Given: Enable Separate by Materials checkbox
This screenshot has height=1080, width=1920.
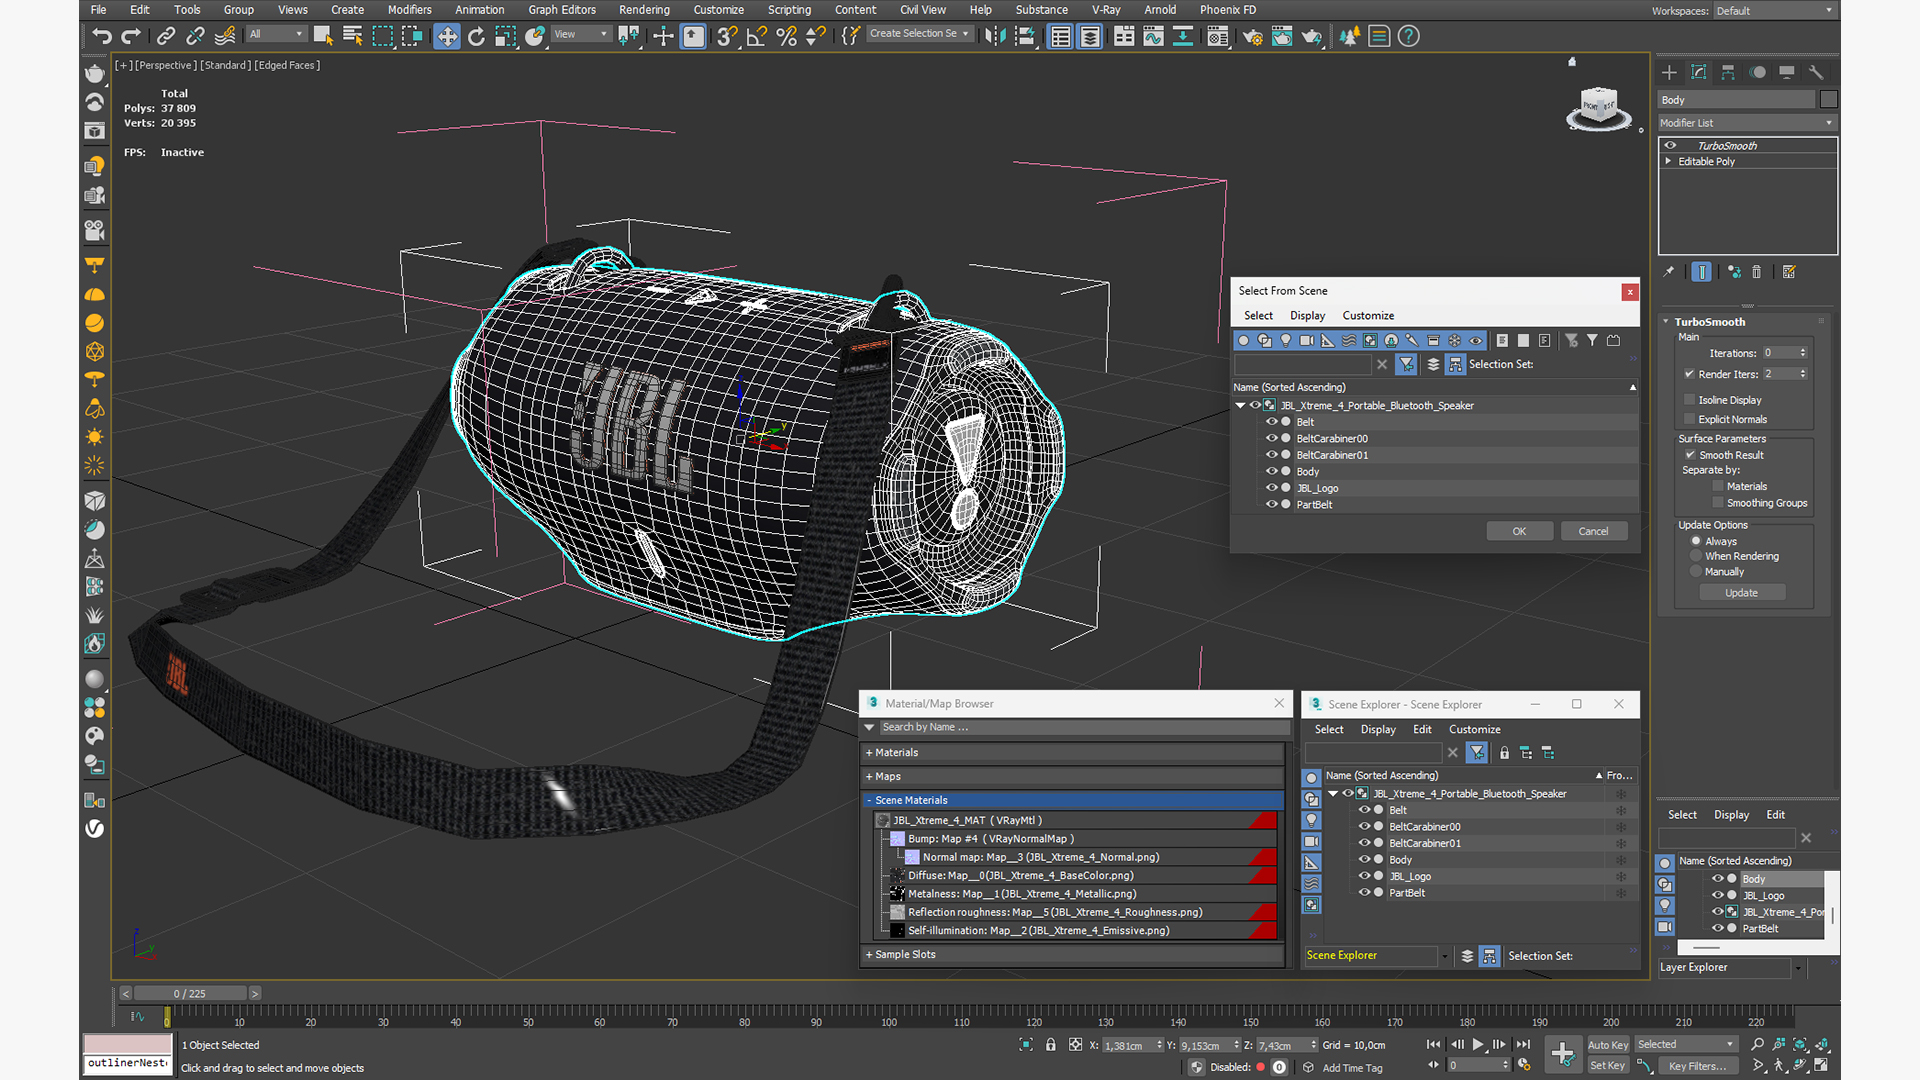Looking at the screenshot, I should (x=1717, y=487).
